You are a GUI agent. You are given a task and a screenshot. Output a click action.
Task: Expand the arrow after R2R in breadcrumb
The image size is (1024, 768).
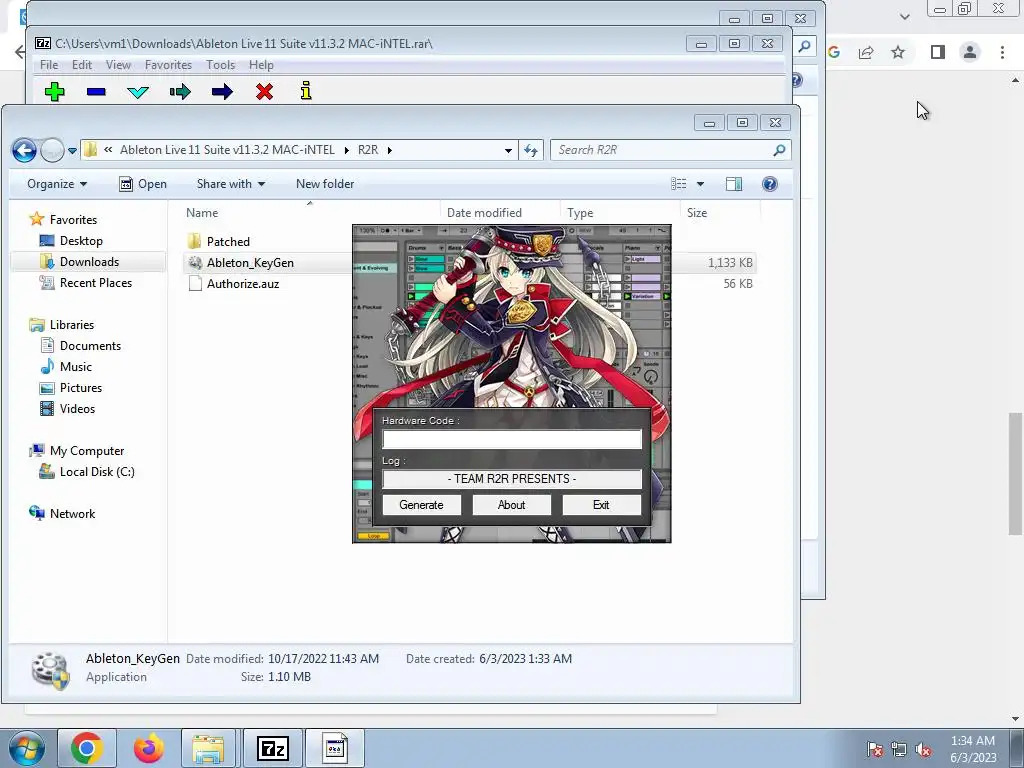(390, 150)
